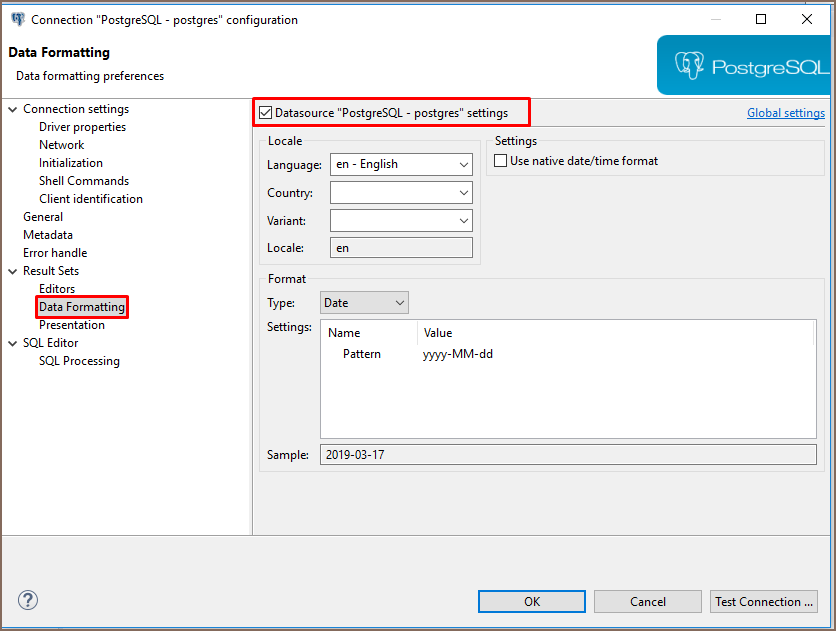
Task: Click the Test Connection button
Action: (x=764, y=601)
